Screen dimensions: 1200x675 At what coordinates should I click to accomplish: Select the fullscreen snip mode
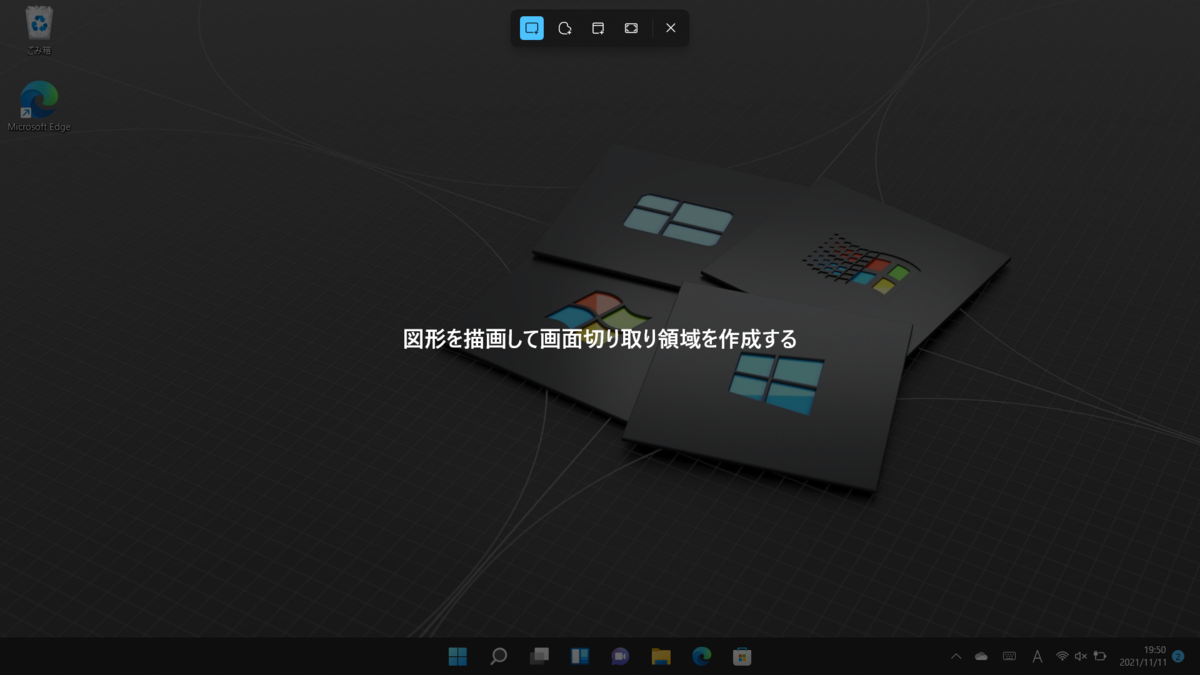[x=631, y=28]
